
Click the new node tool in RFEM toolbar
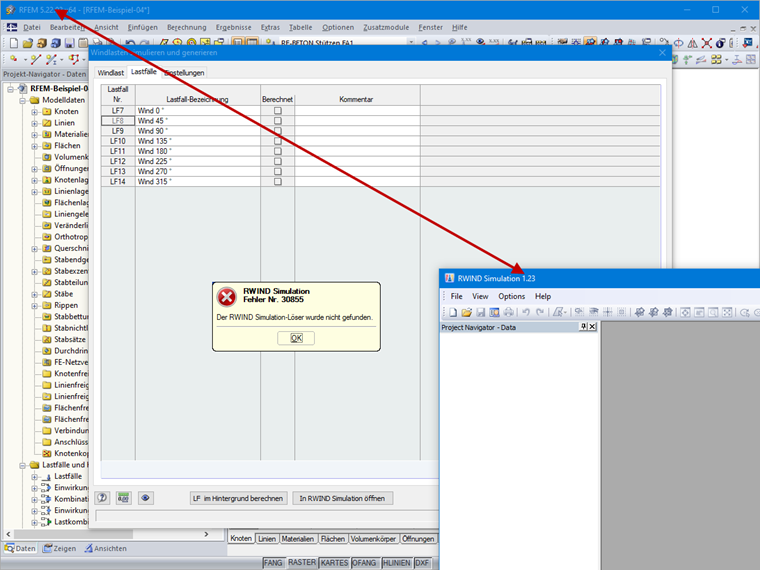(14, 59)
